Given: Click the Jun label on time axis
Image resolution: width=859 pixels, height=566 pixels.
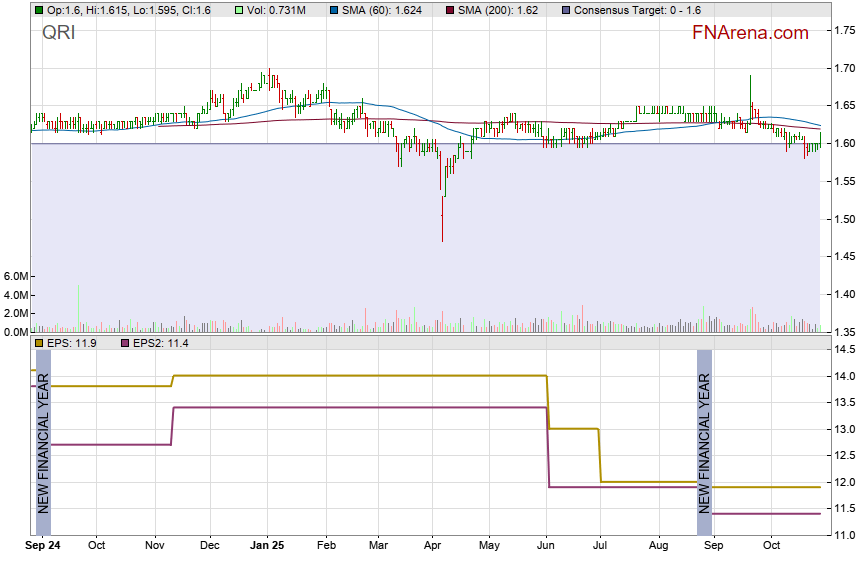Looking at the screenshot, I should [546, 547].
